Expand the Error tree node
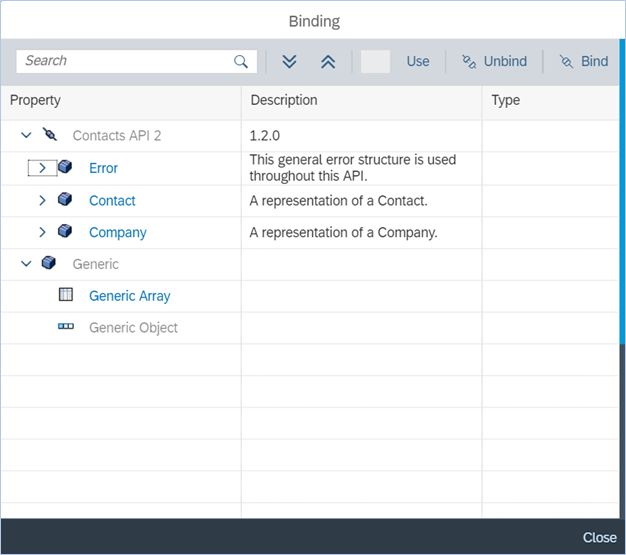Screen dimensions: 626x555 click(x=42, y=168)
